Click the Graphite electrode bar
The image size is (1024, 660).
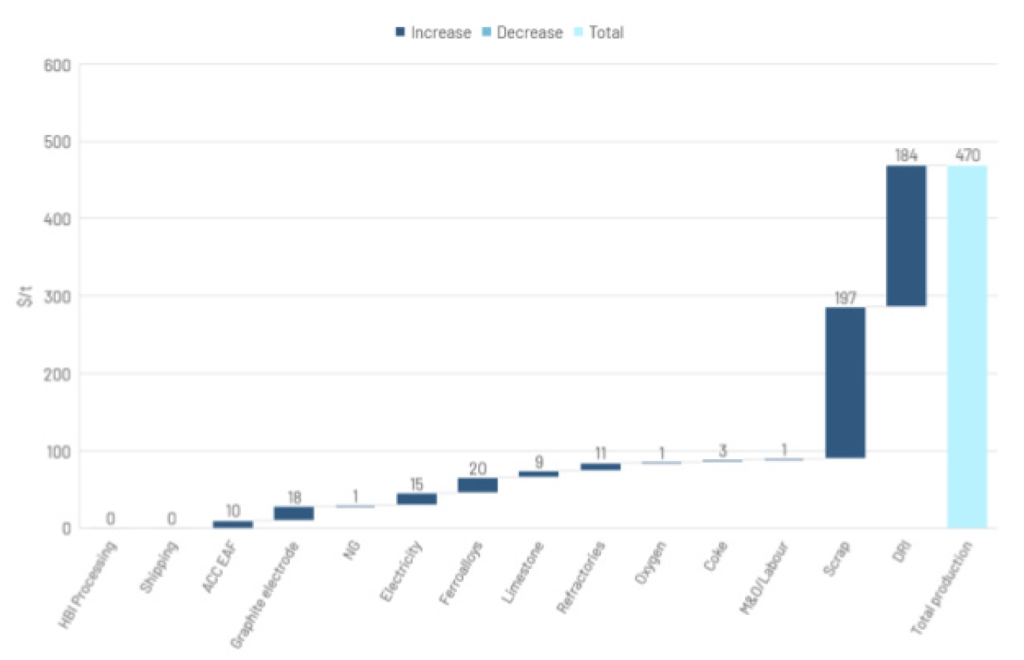[x=294, y=513]
